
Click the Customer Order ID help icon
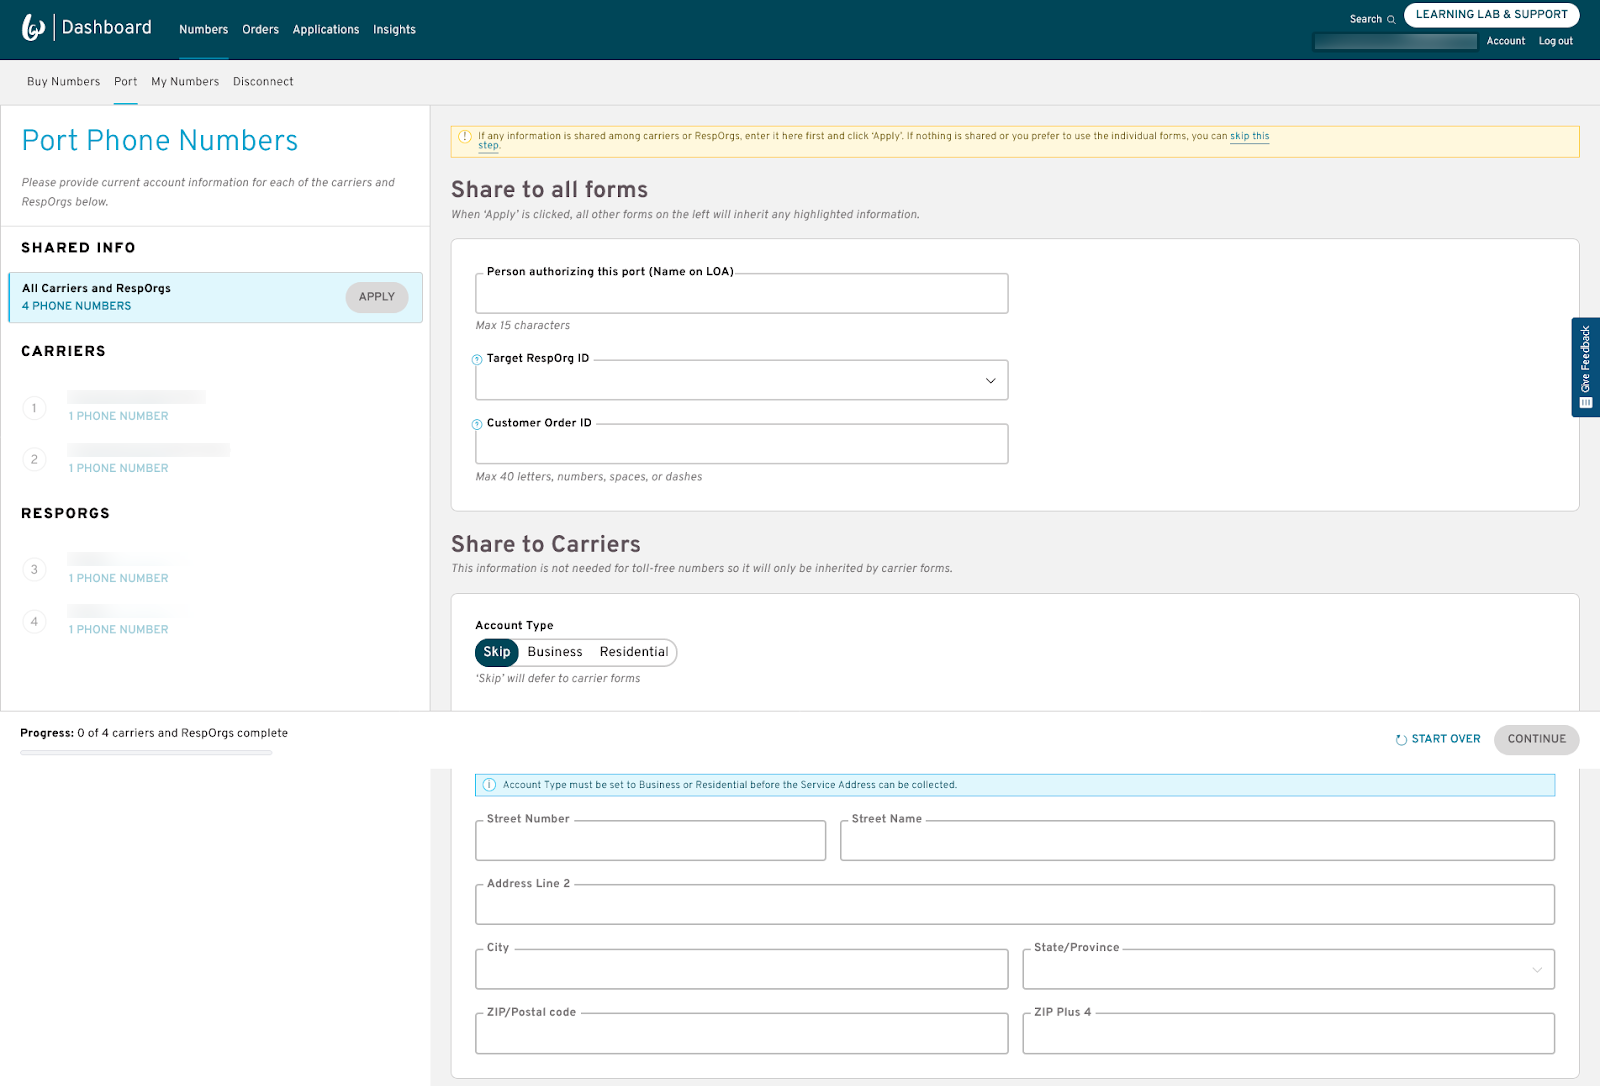pos(477,424)
